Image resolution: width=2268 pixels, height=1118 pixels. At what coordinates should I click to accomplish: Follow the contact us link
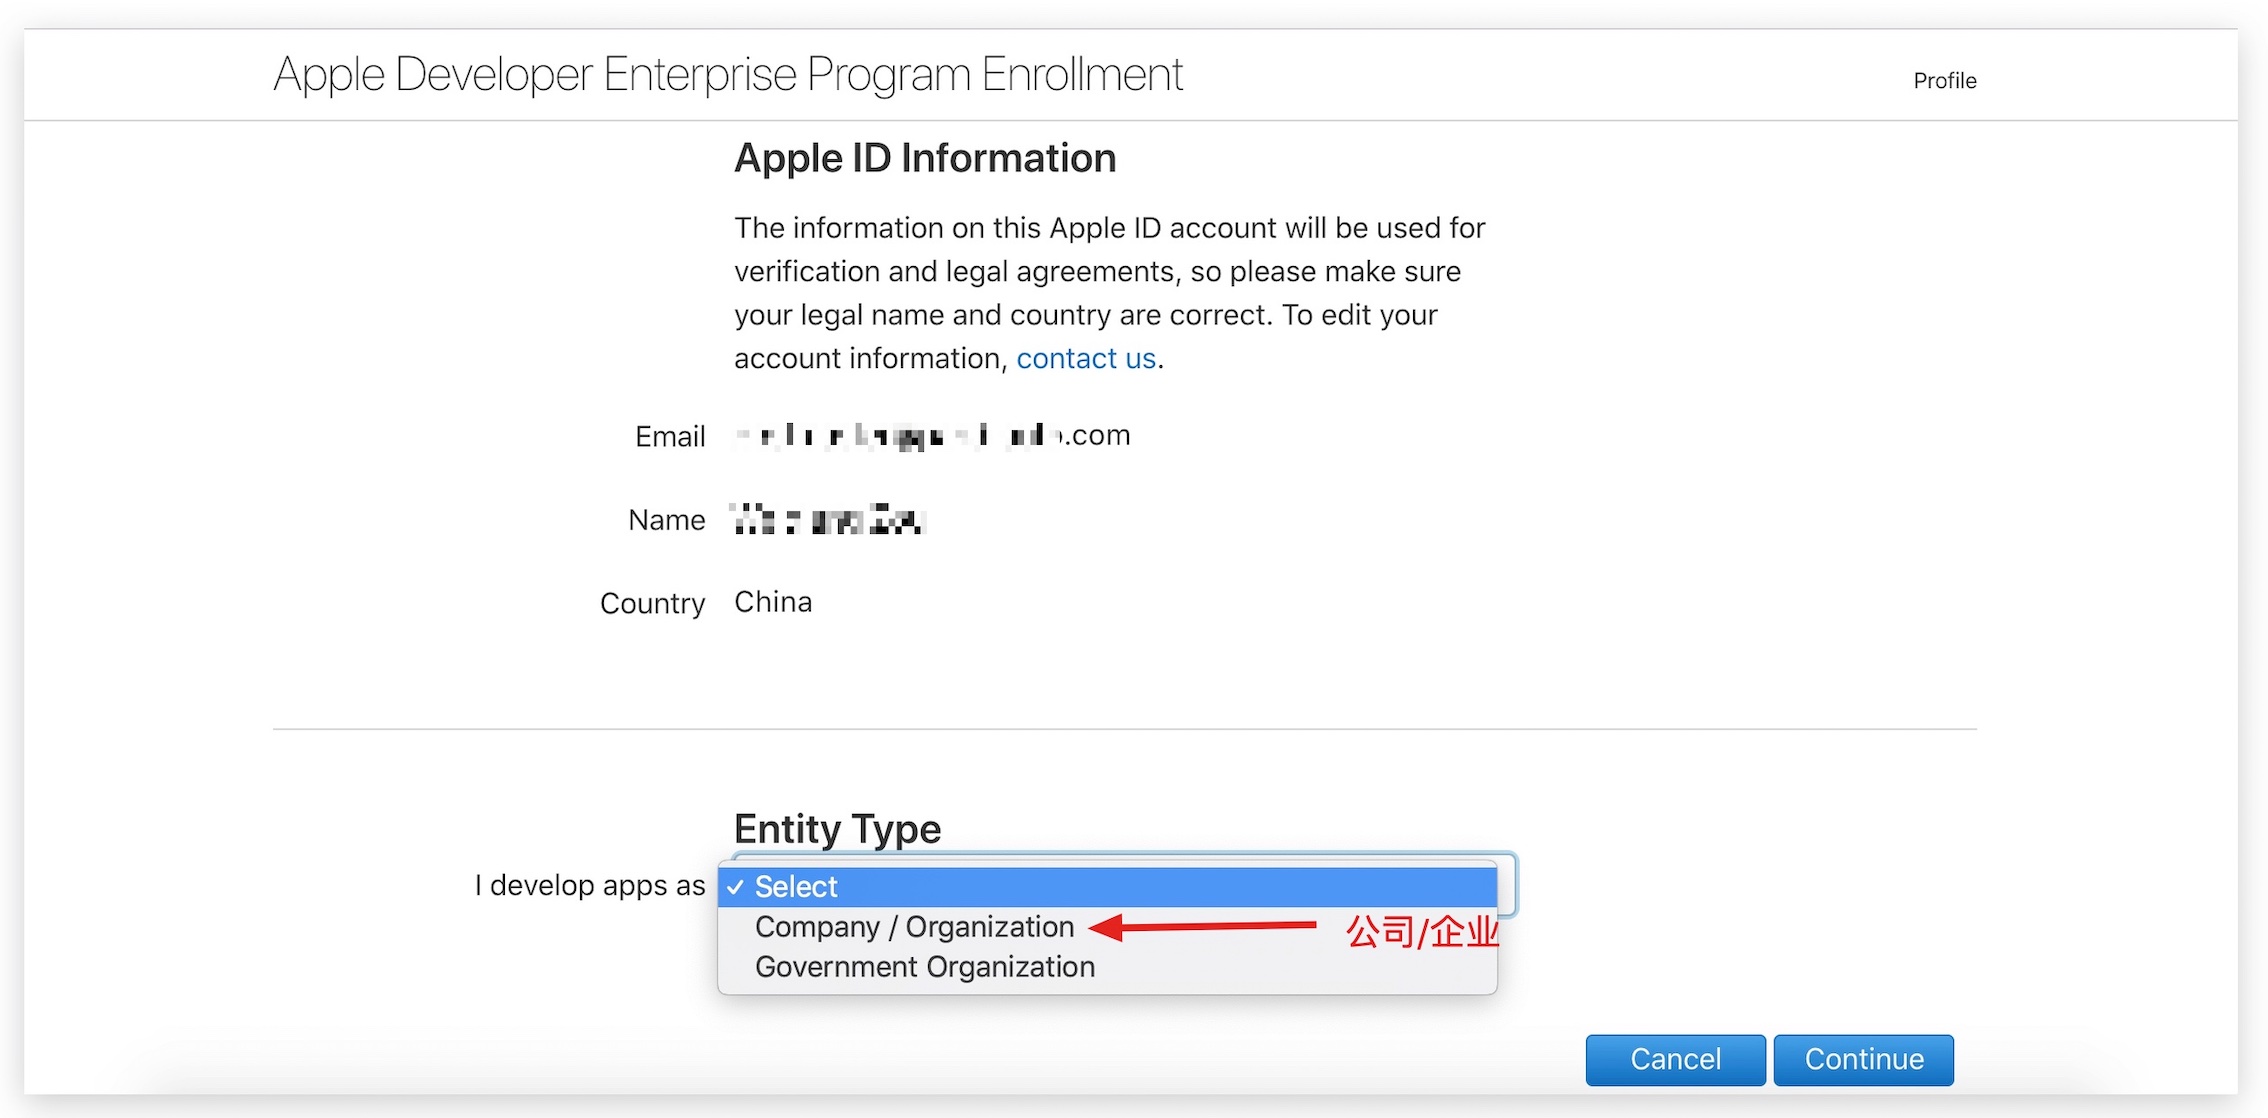(x=1086, y=358)
